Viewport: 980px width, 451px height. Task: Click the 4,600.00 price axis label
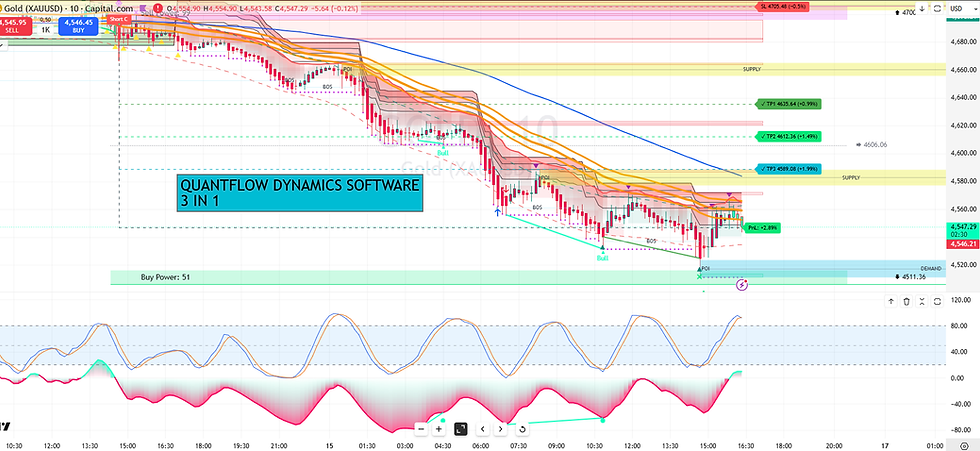pos(963,152)
